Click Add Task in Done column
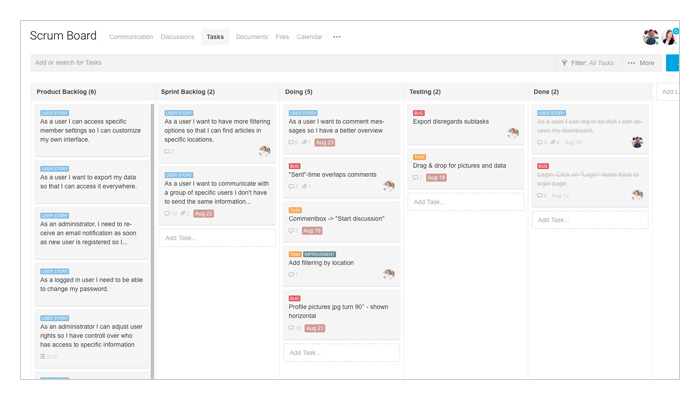This screenshot has width=700, height=399. [x=590, y=220]
